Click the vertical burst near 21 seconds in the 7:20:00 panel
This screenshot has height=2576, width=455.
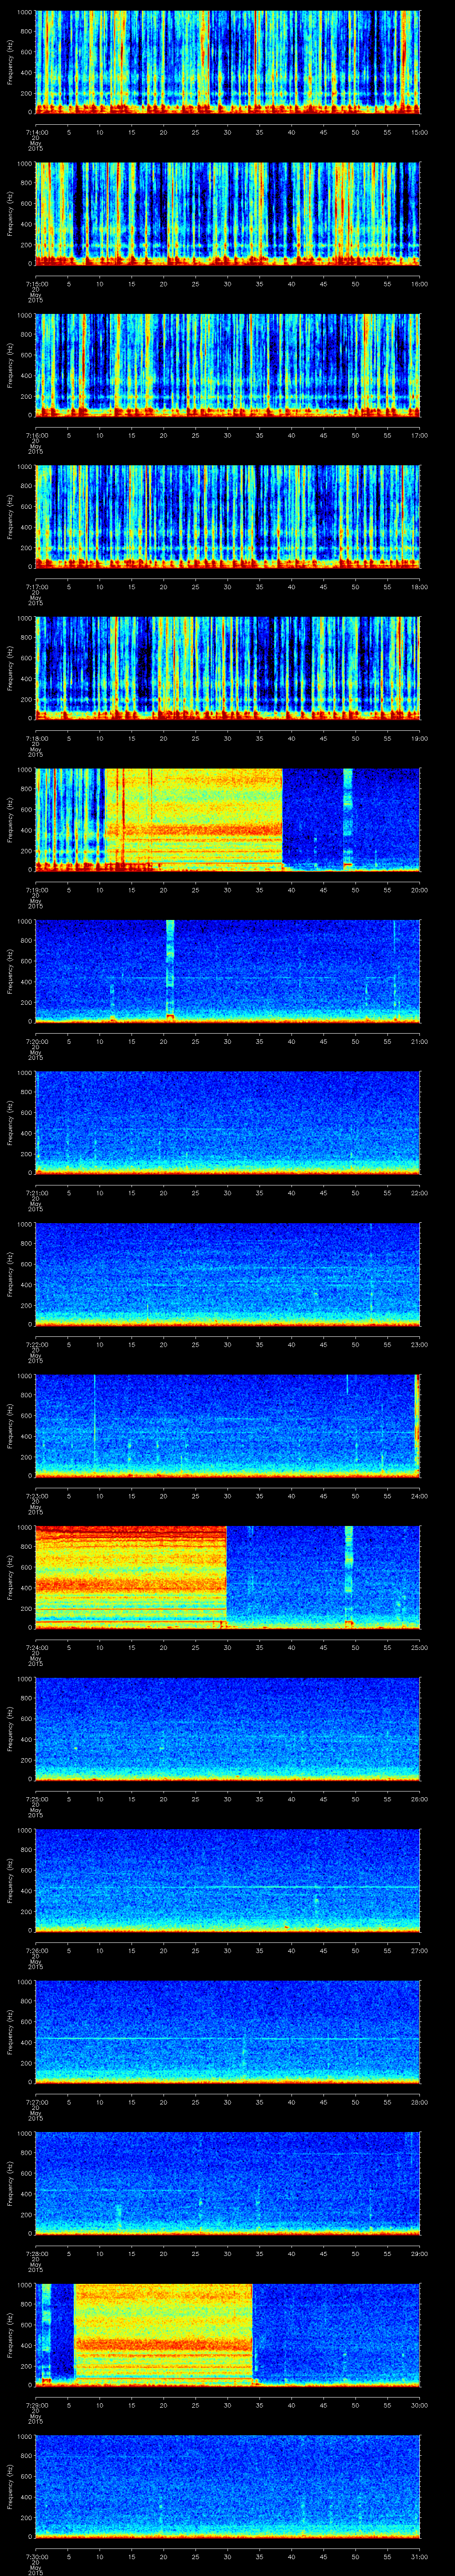[x=170, y=970]
